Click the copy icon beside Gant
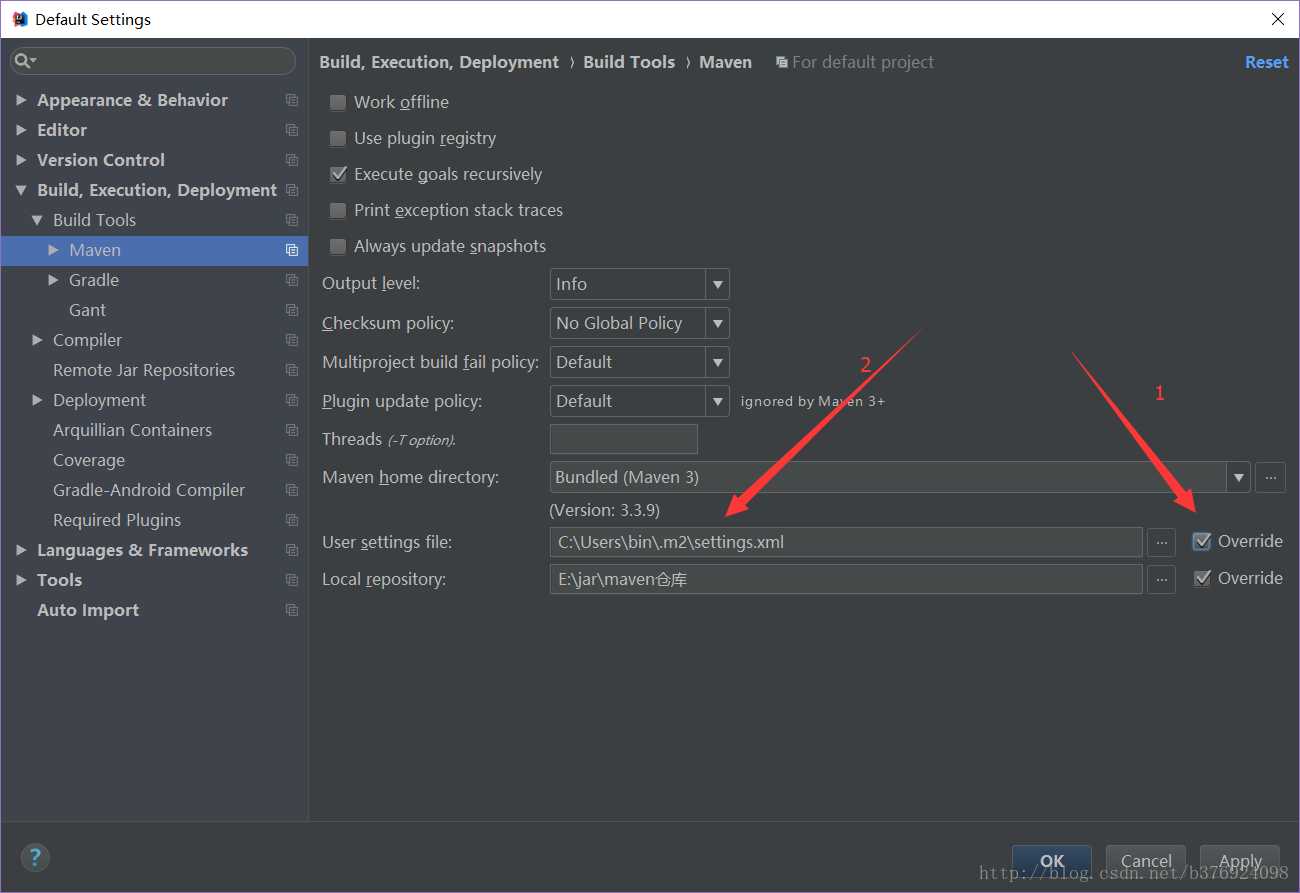 point(292,310)
